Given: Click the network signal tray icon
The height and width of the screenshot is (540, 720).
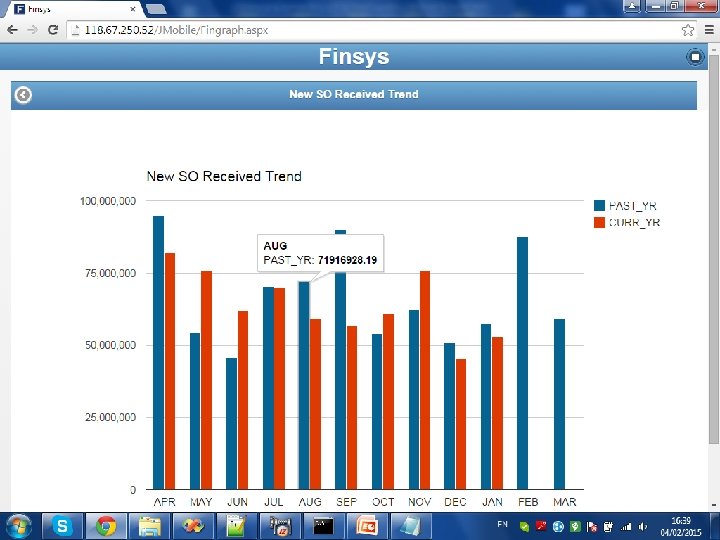Looking at the screenshot, I should coord(626,527).
